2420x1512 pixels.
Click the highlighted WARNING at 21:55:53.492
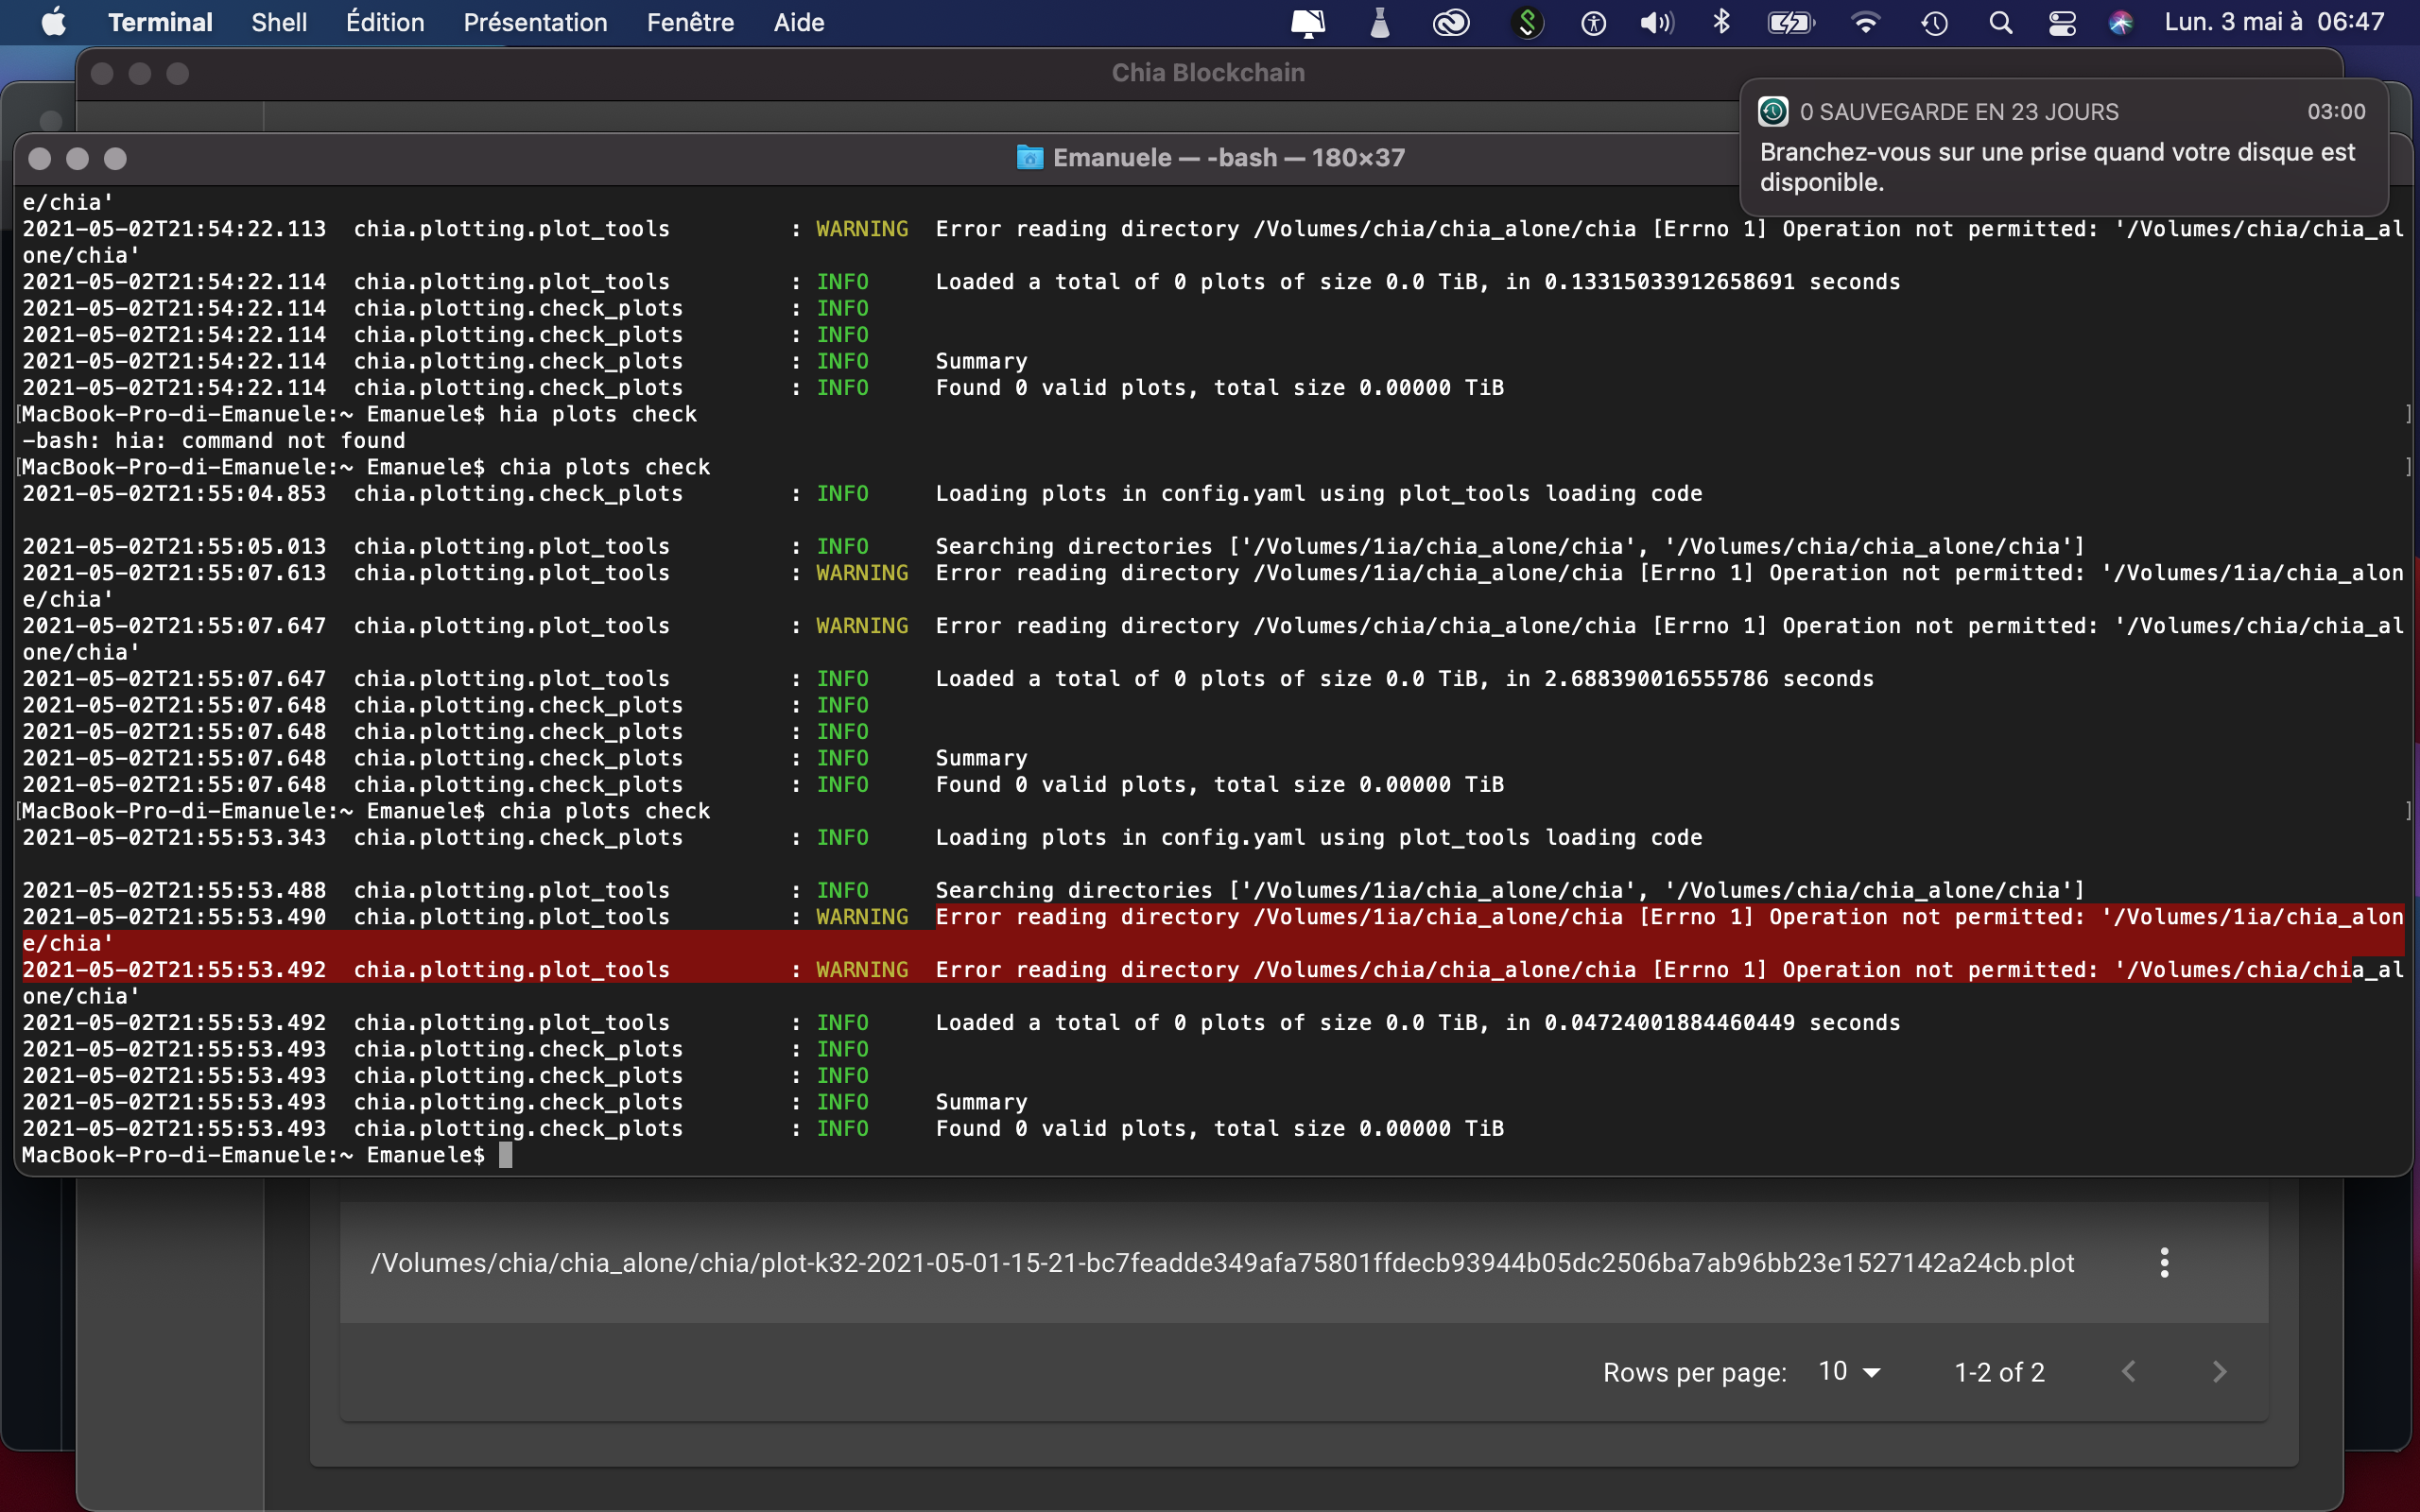pos(862,970)
